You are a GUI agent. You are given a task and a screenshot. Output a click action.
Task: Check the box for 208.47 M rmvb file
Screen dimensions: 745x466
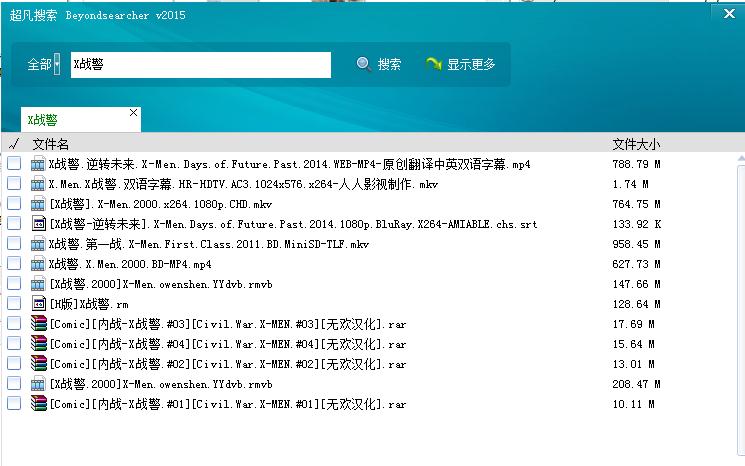pos(14,383)
